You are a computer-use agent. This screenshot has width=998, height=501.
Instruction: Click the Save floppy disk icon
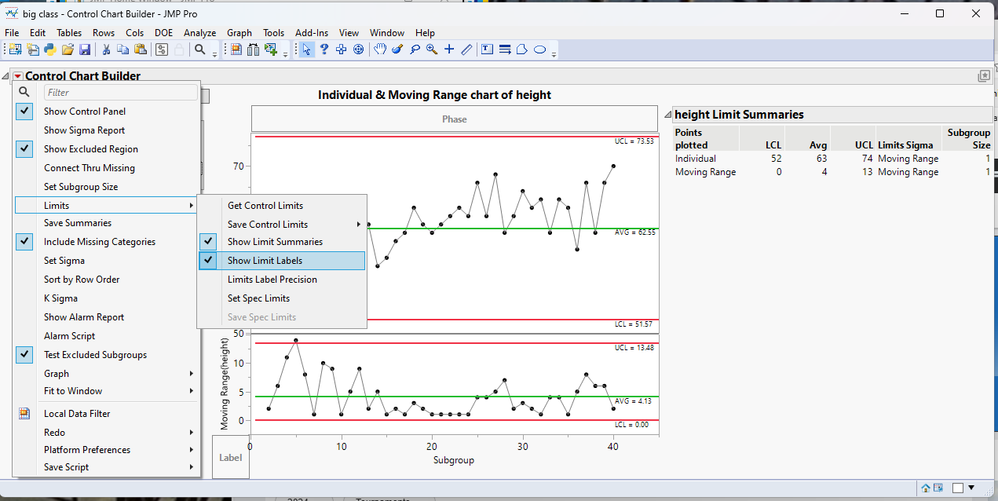[x=85, y=50]
